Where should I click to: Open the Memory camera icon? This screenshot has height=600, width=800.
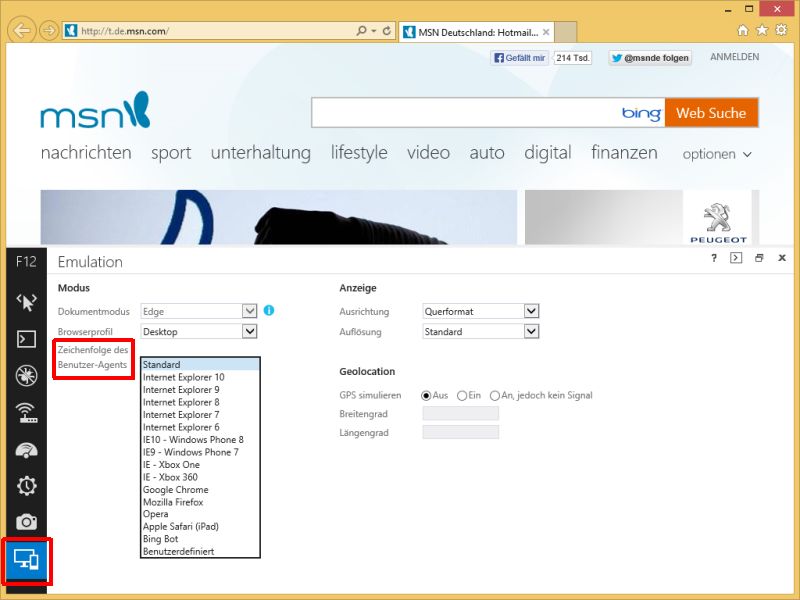click(x=27, y=522)
